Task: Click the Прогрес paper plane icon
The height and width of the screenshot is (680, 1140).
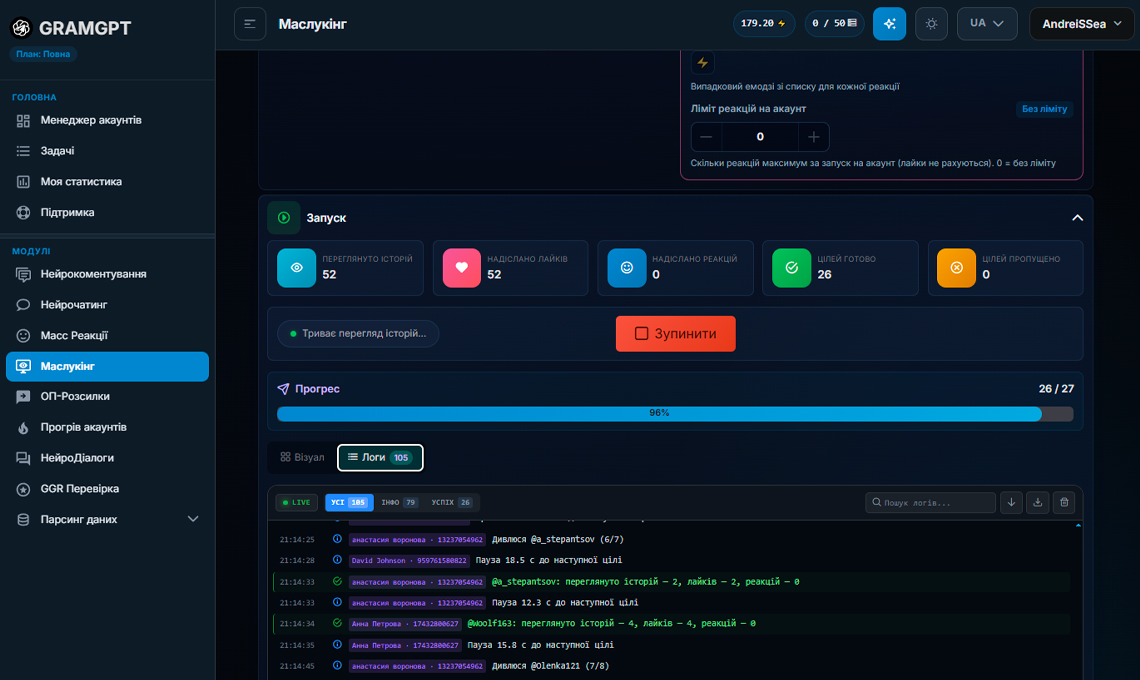Action: (284, 389)
